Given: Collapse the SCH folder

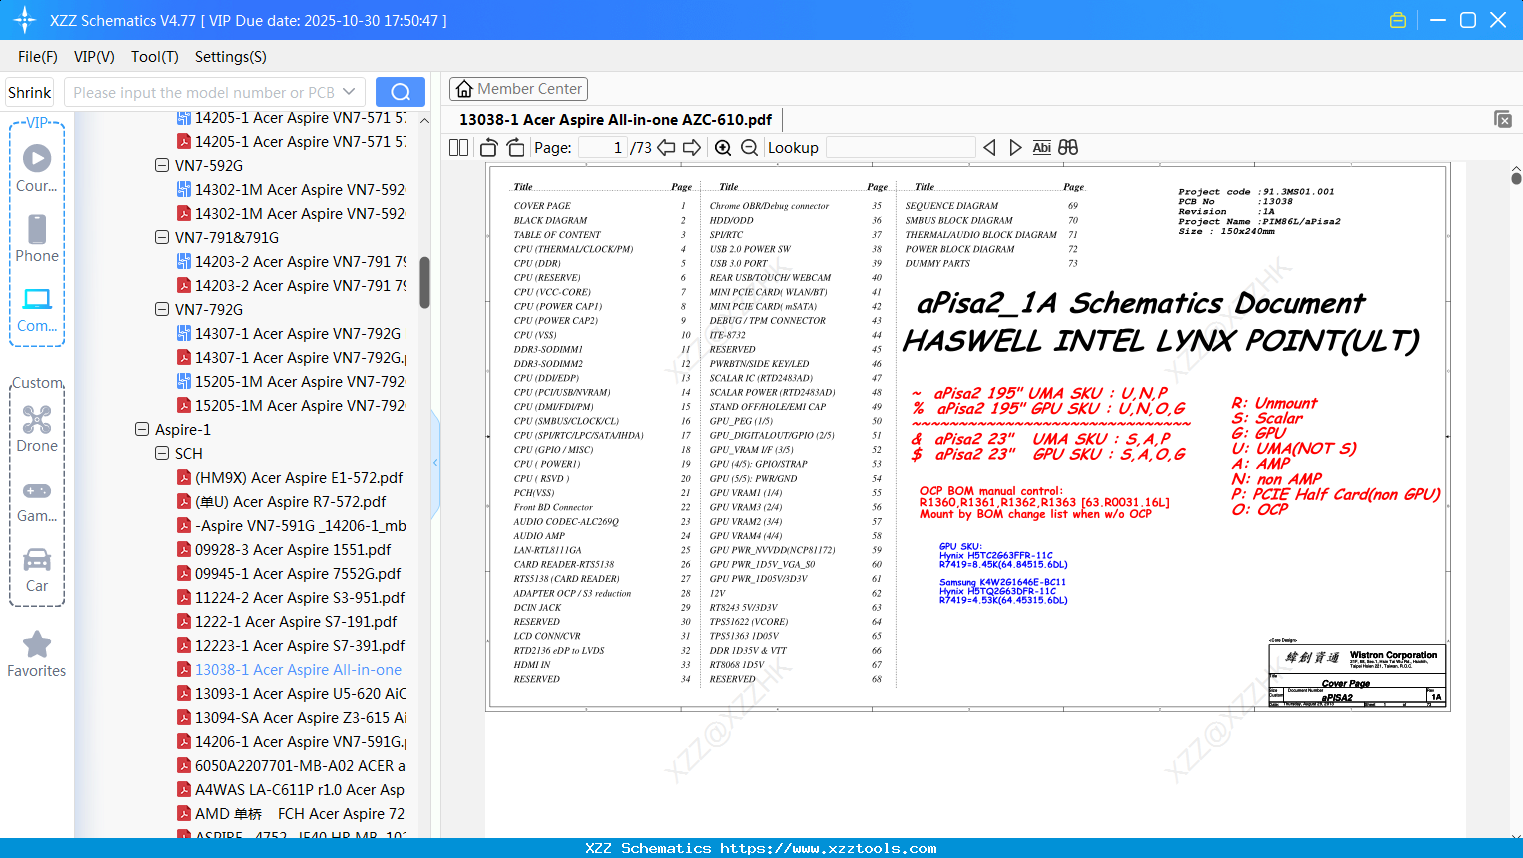Looking at the screenshot, I should pyautogui.click(x=162, y=453).
